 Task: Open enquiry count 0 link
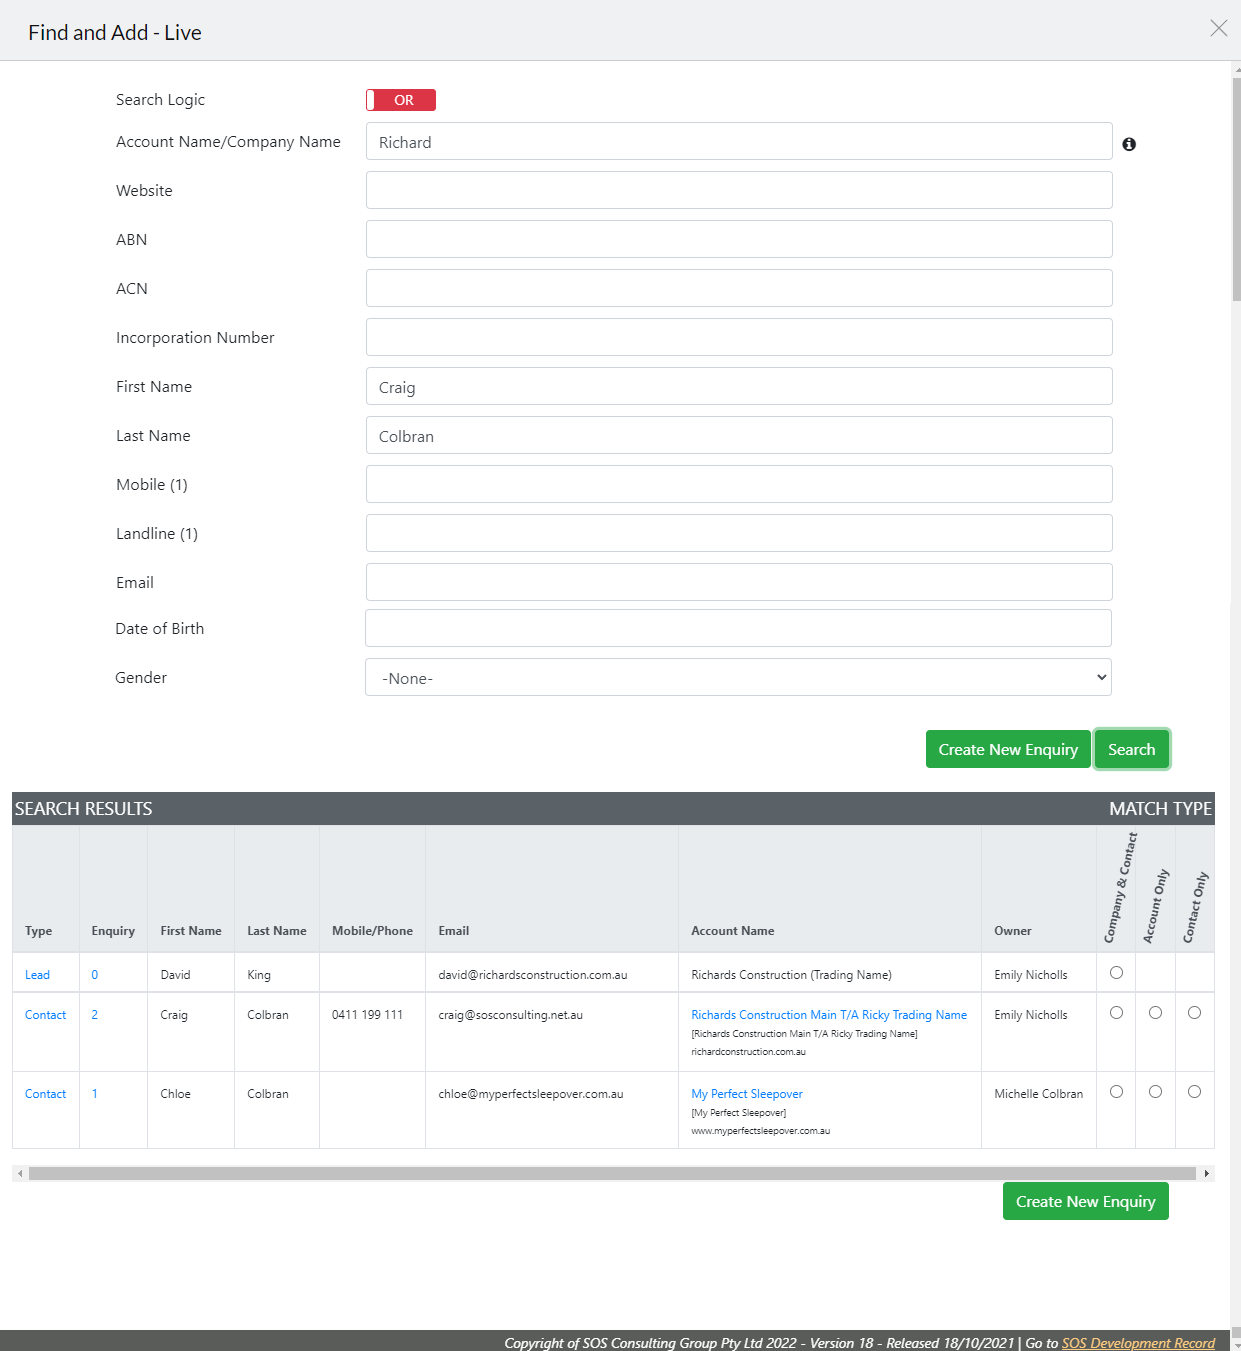pyautogui.click(x=95, y=975)
